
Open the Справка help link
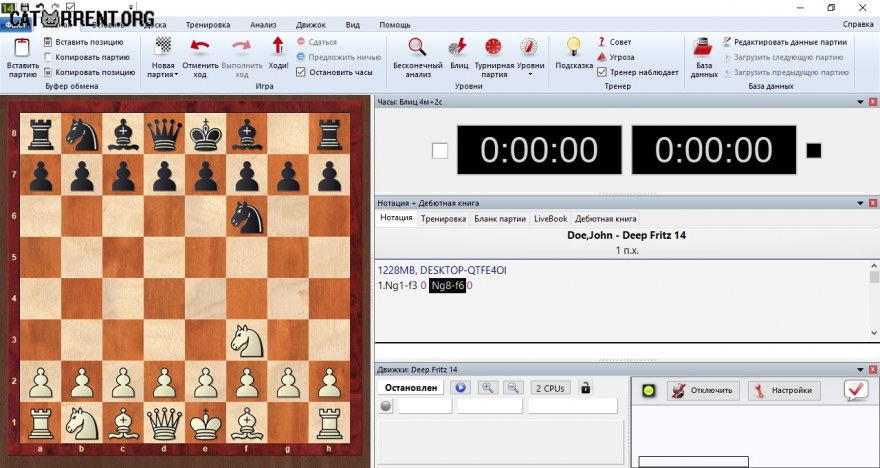(858, 25)
